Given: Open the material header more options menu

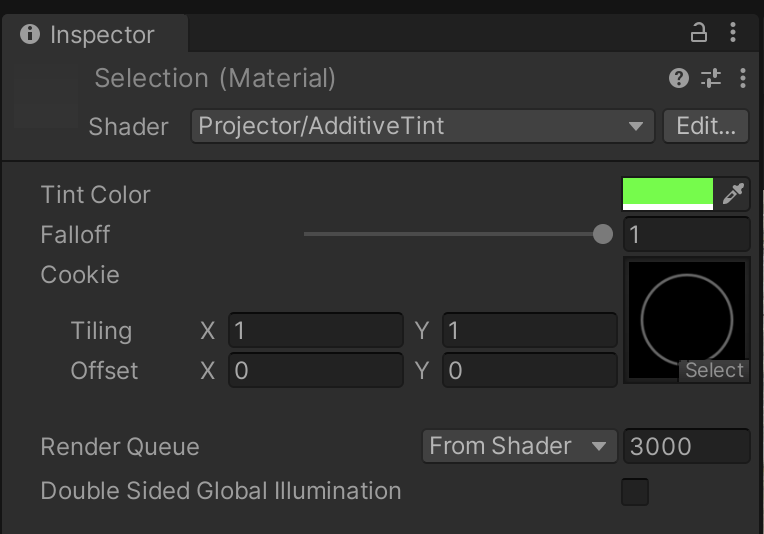Looking at the screenshot, I should [742, 78].
